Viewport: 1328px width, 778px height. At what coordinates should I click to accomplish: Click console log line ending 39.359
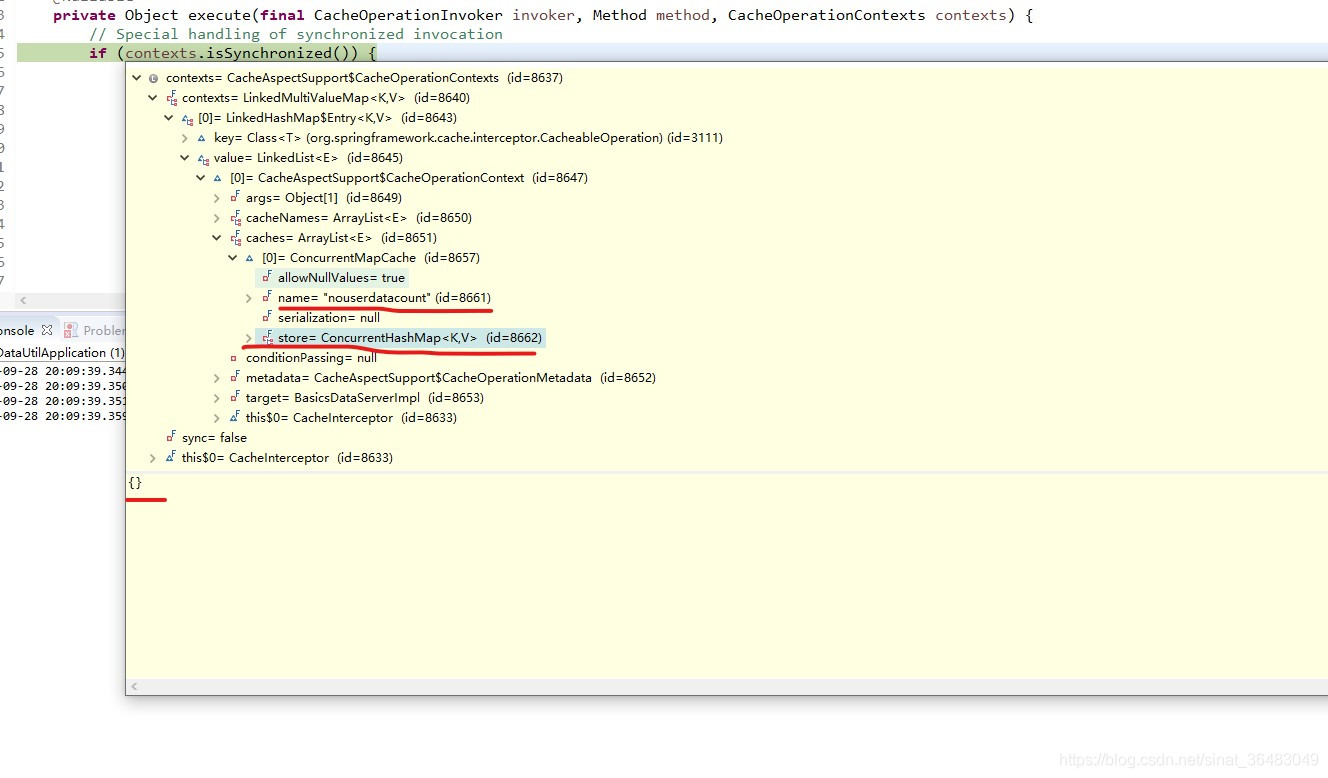coord(63,416)
